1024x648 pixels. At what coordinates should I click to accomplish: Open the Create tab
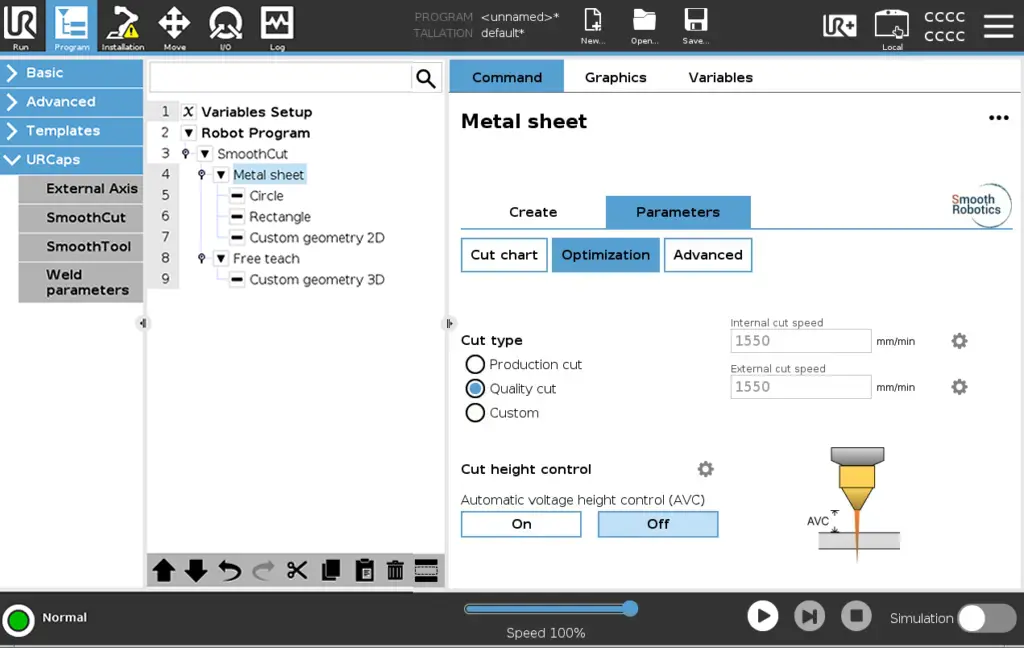click(533, 212)
